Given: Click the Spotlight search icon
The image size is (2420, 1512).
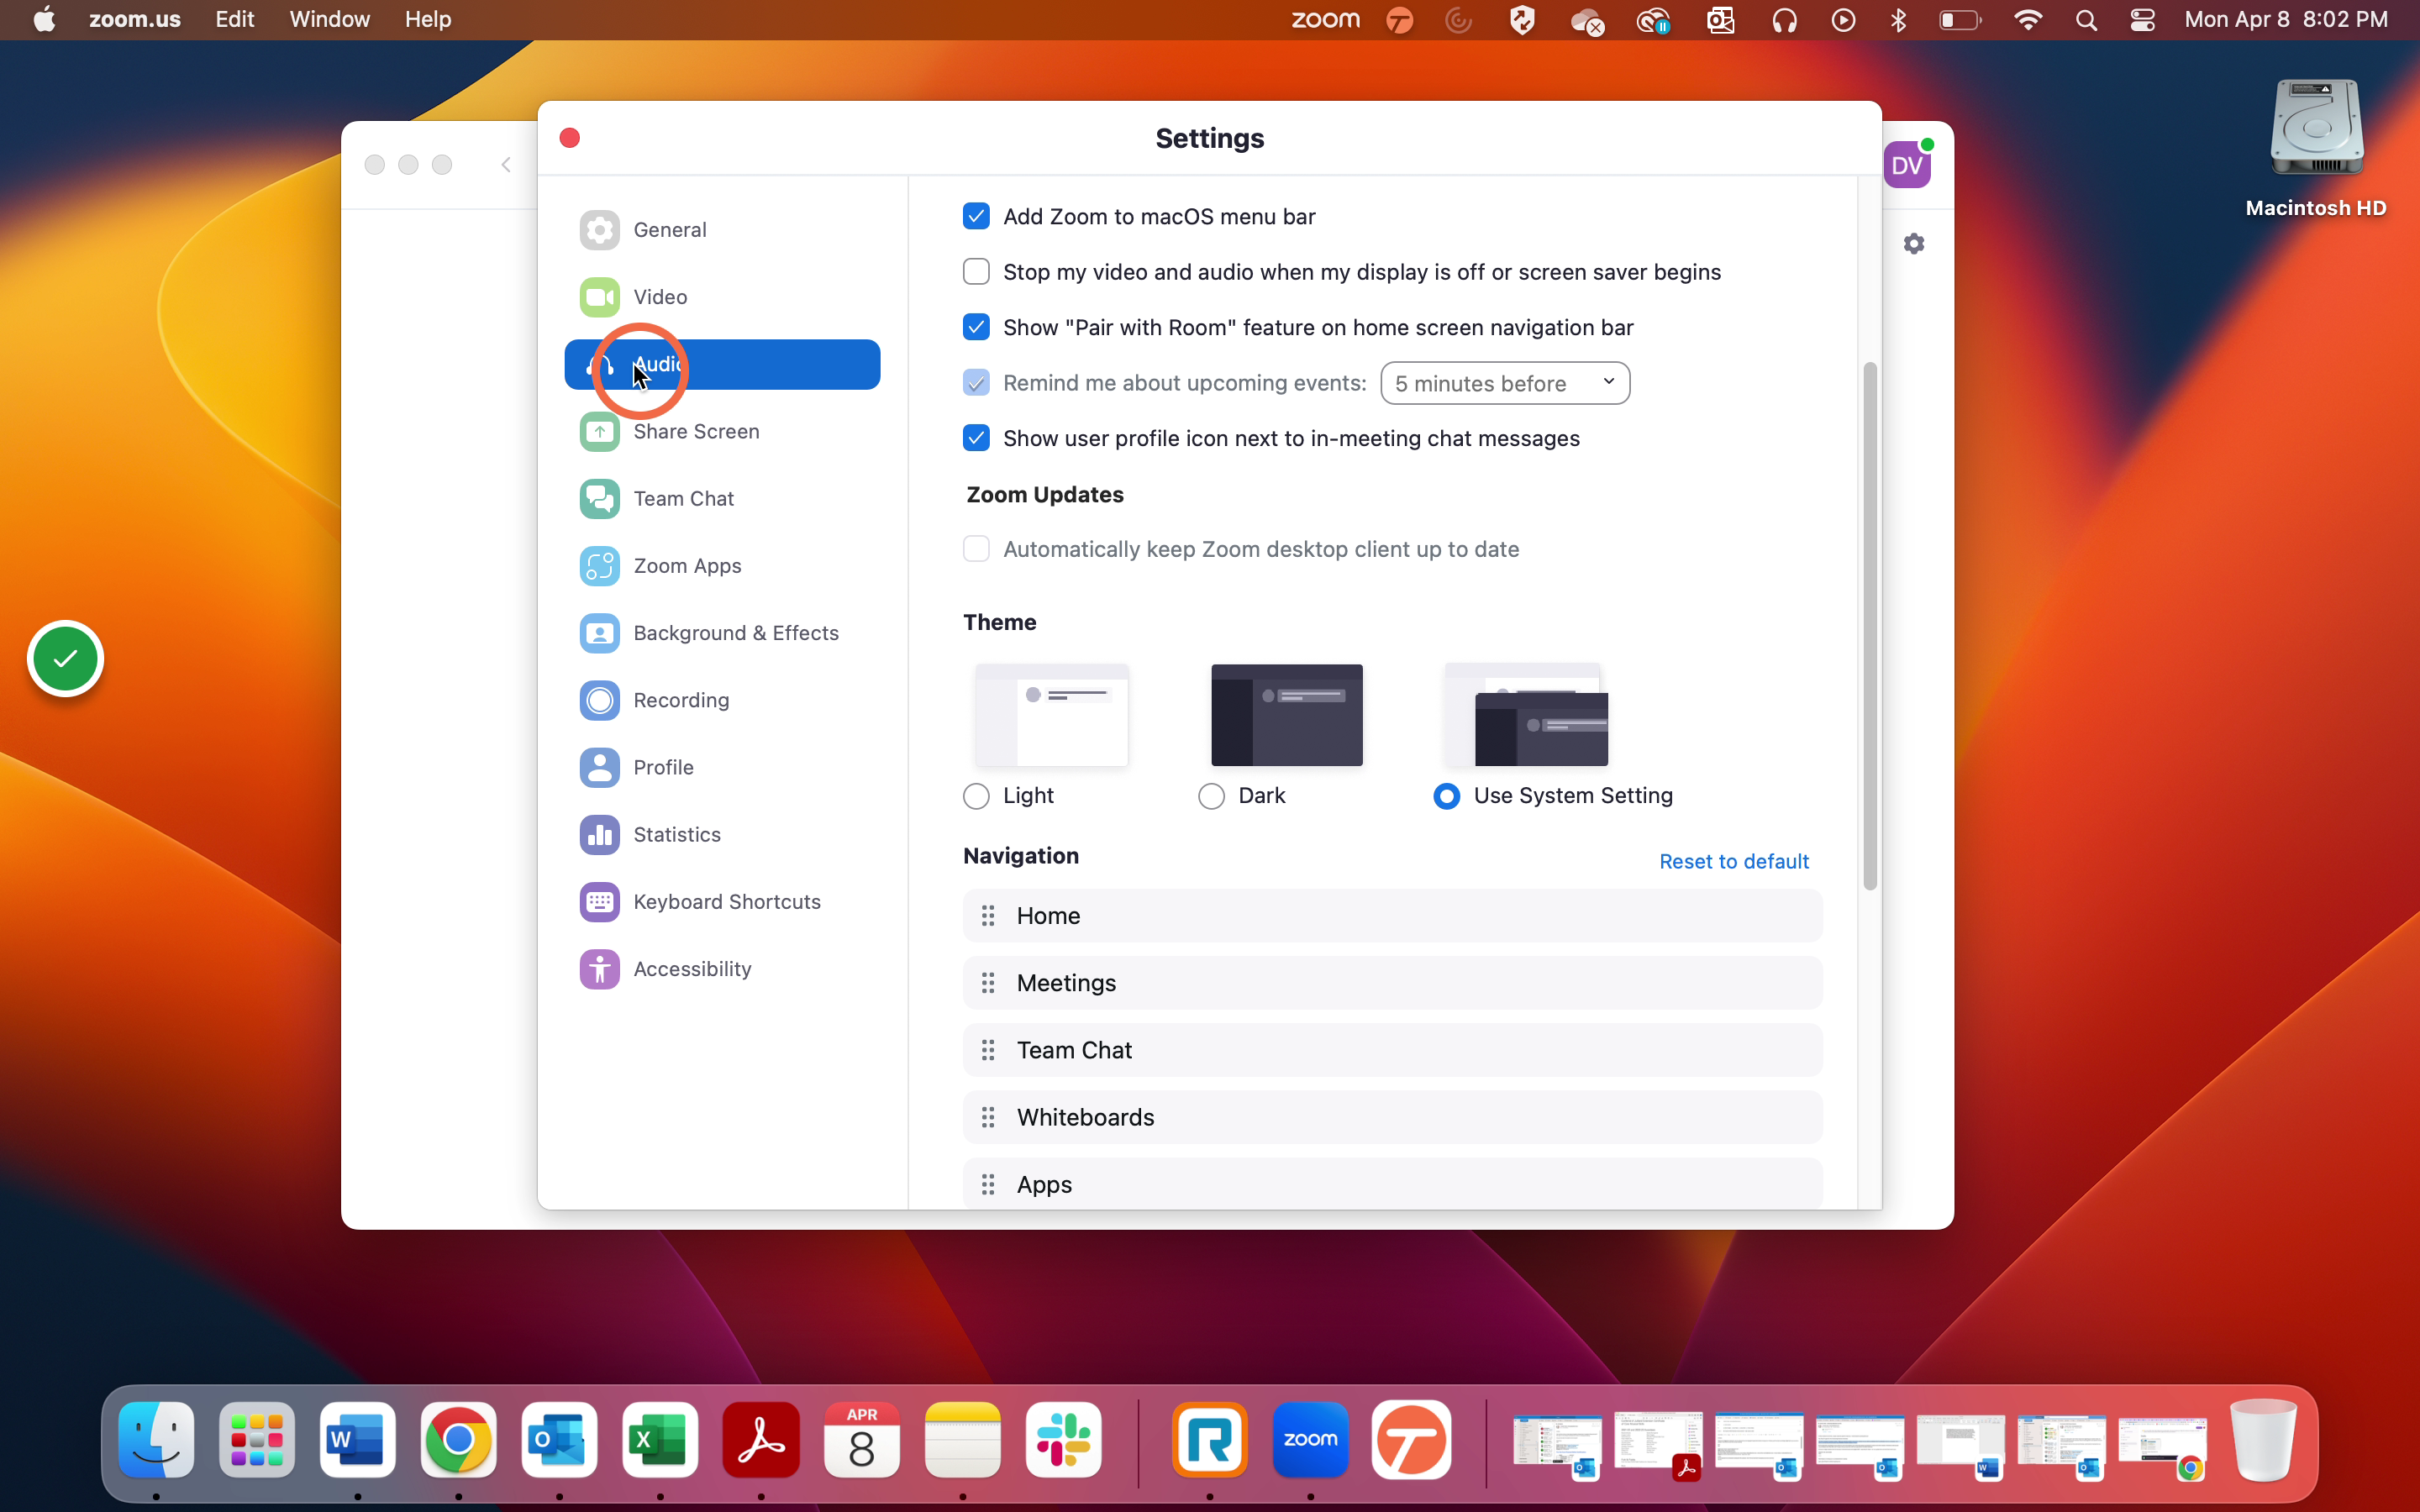Looking at the screenshot, I should click(x=2085, y=20).
